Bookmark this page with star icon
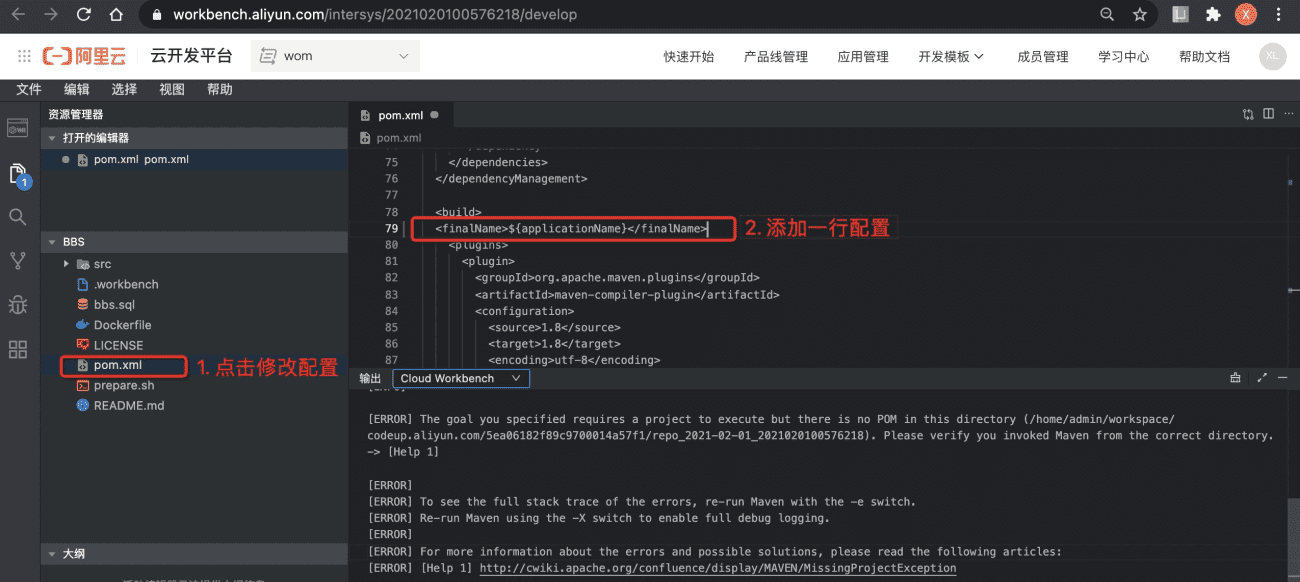This screenshot has width=1300, height=582. point(1140,15)
